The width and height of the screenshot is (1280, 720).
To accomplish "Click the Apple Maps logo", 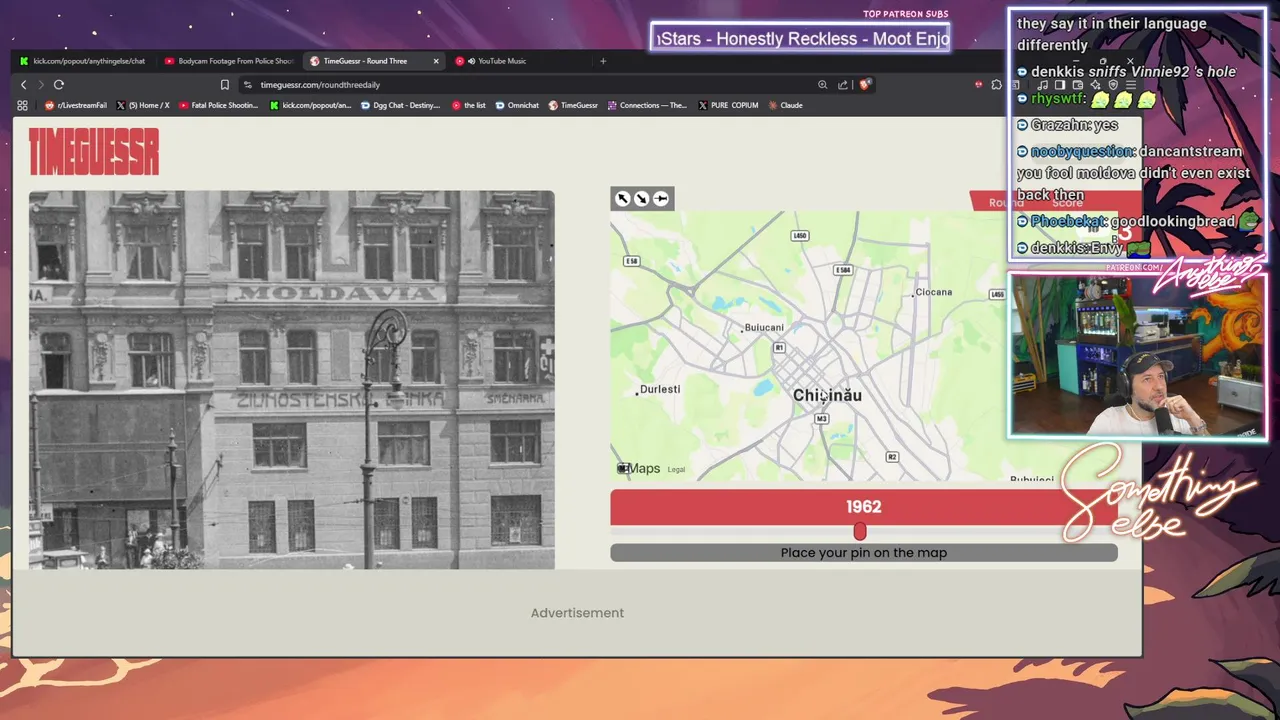I will (638, 468).
